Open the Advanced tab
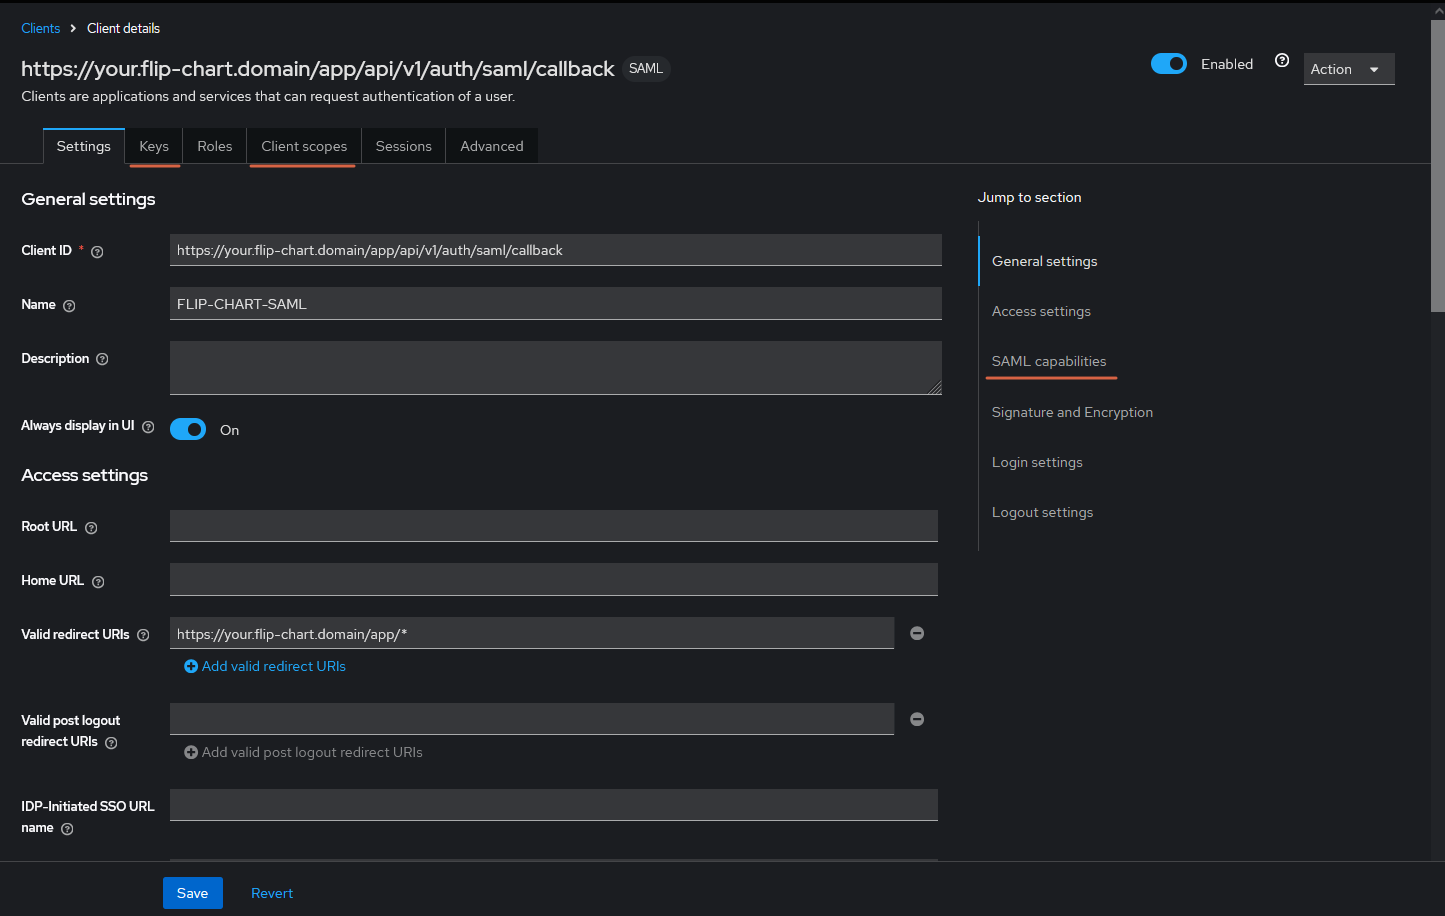 (x=492, y=146)
